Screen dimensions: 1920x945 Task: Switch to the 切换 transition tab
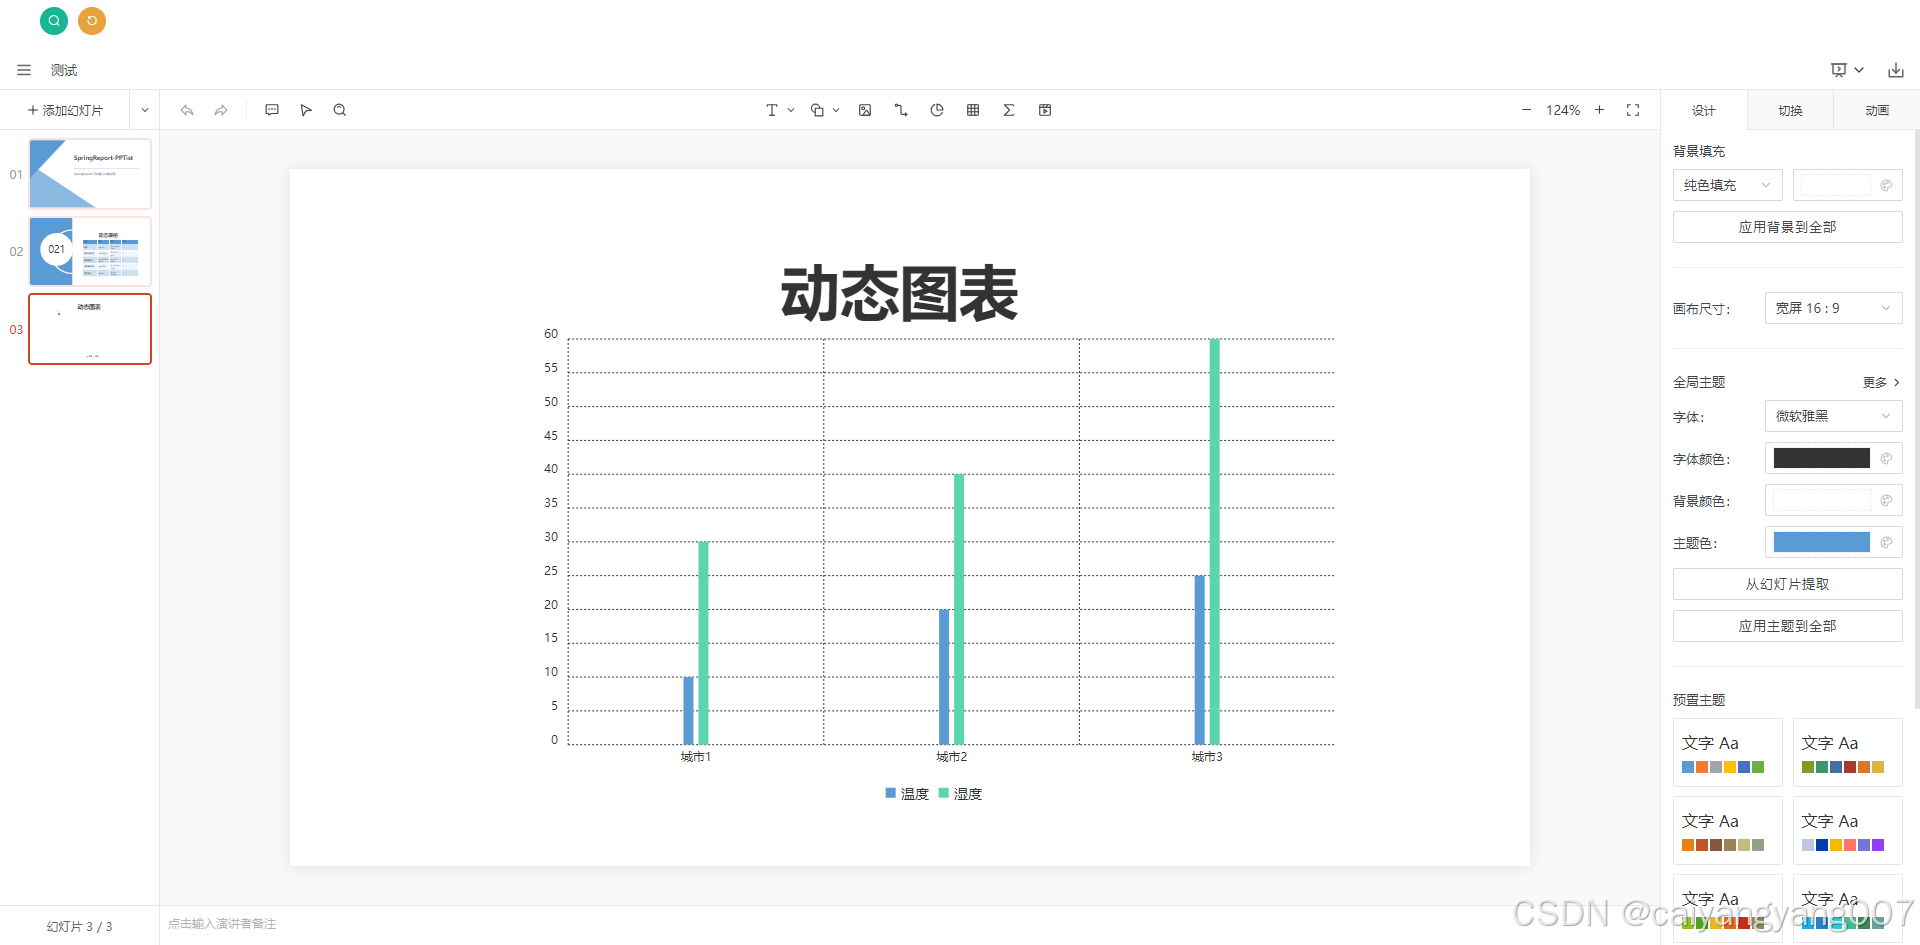(1789, 110)
